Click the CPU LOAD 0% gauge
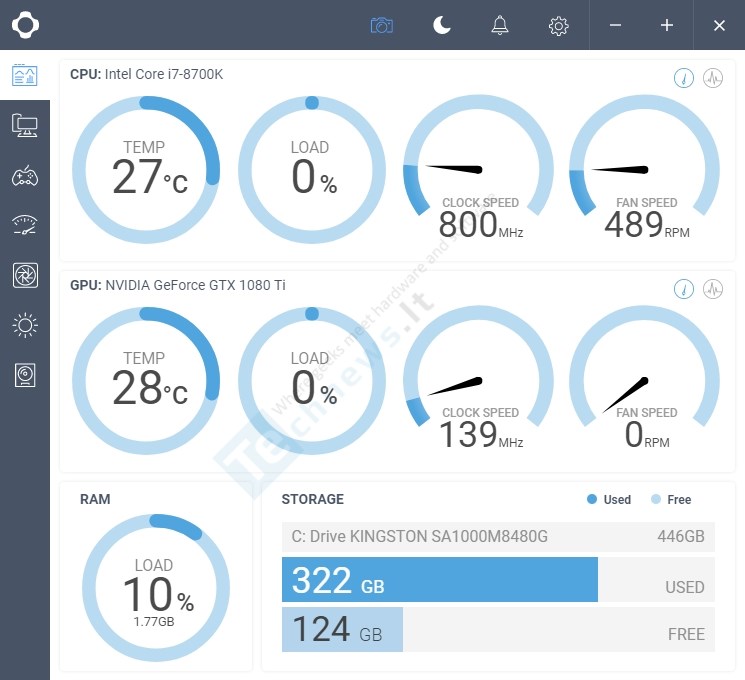Viewport: 745px width, 680px height. click(x=312, y=170)
